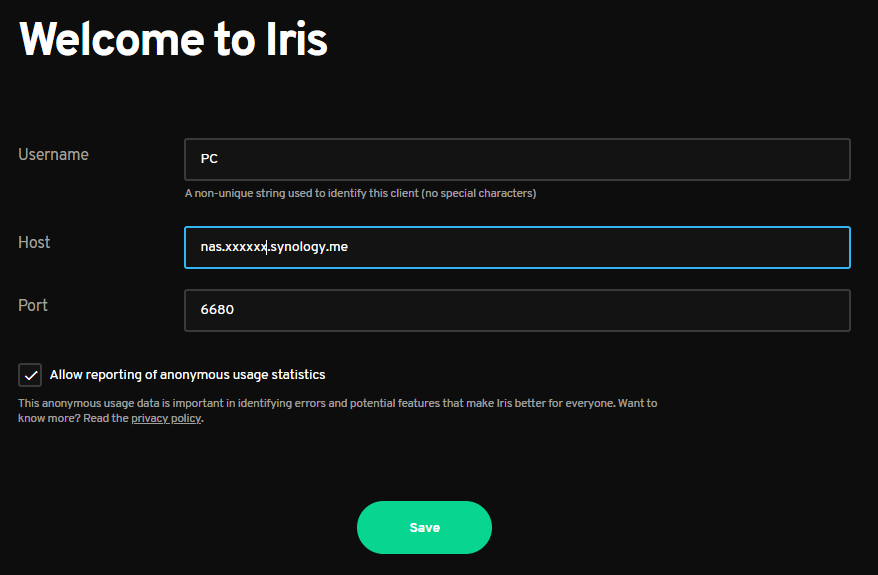Place cursor on '6680' port value

(217, 310)
